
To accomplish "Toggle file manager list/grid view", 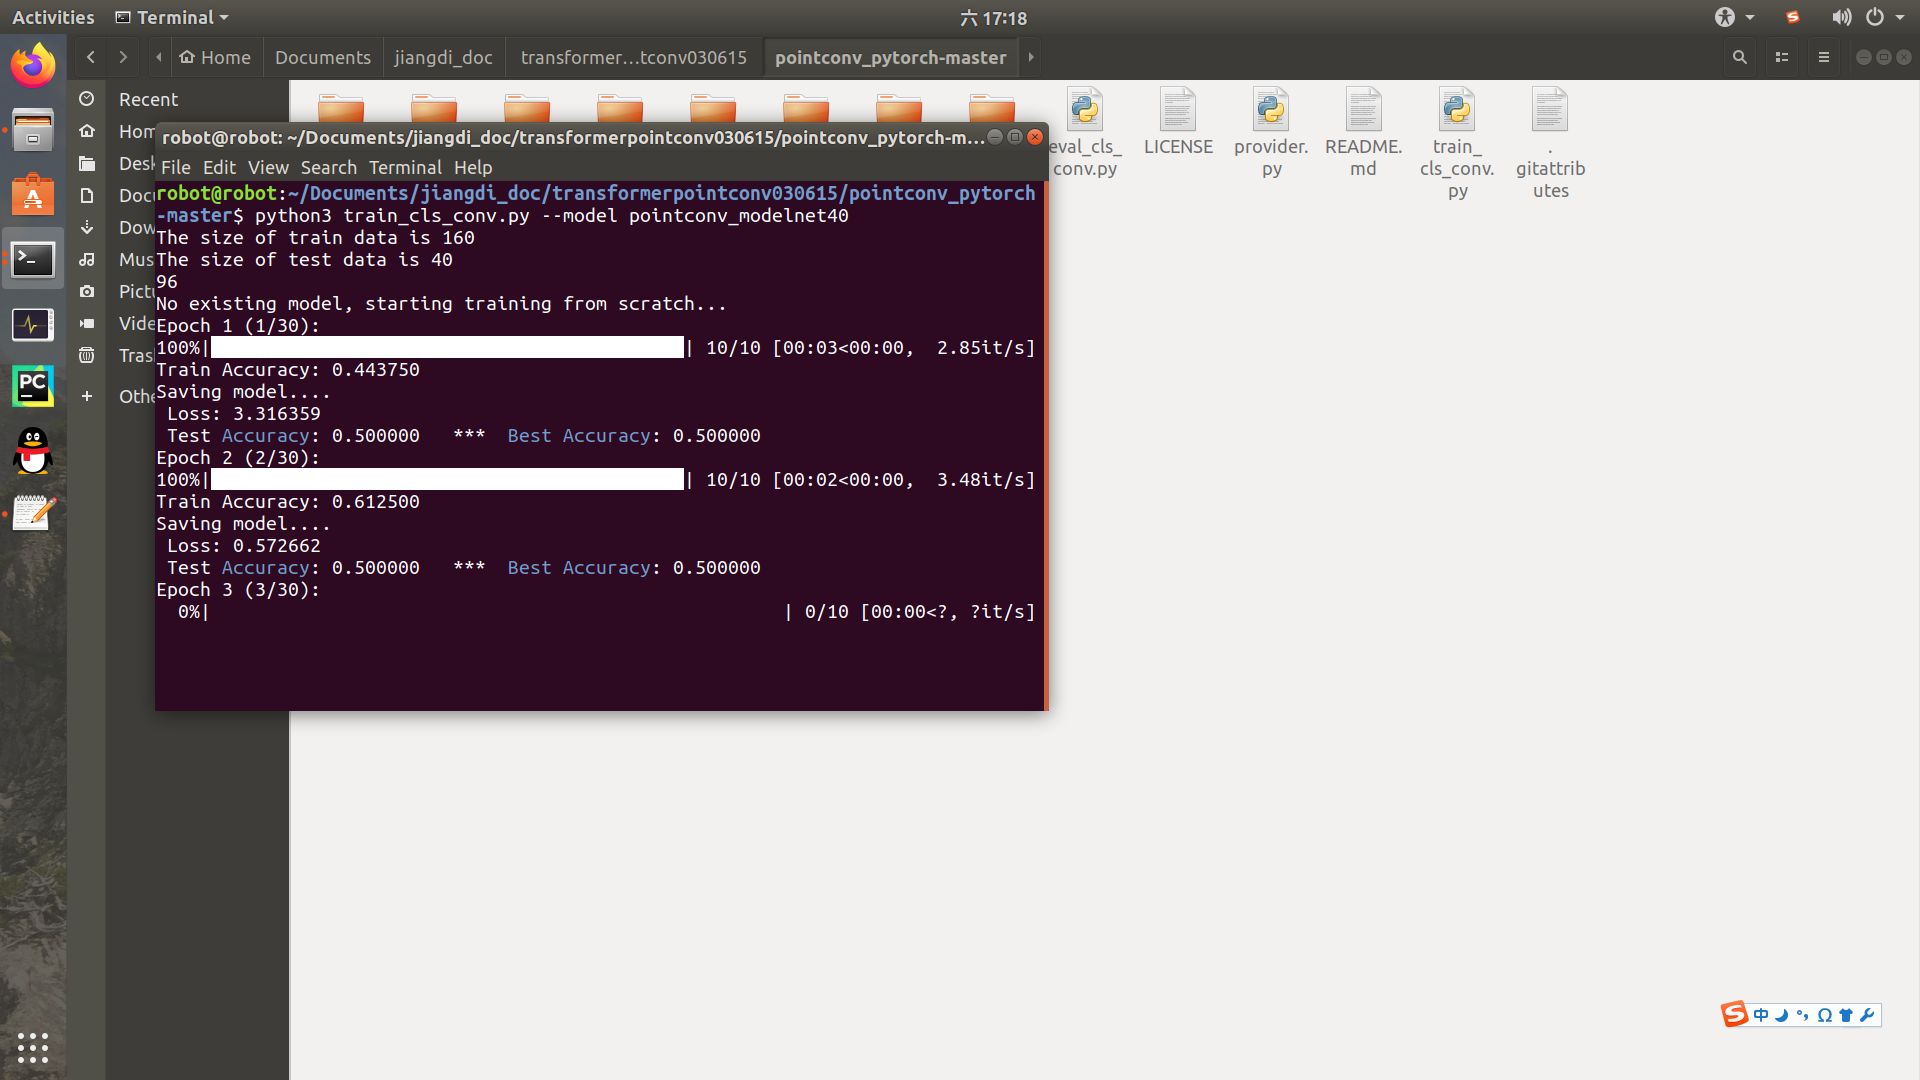I will click(1782, 57).
